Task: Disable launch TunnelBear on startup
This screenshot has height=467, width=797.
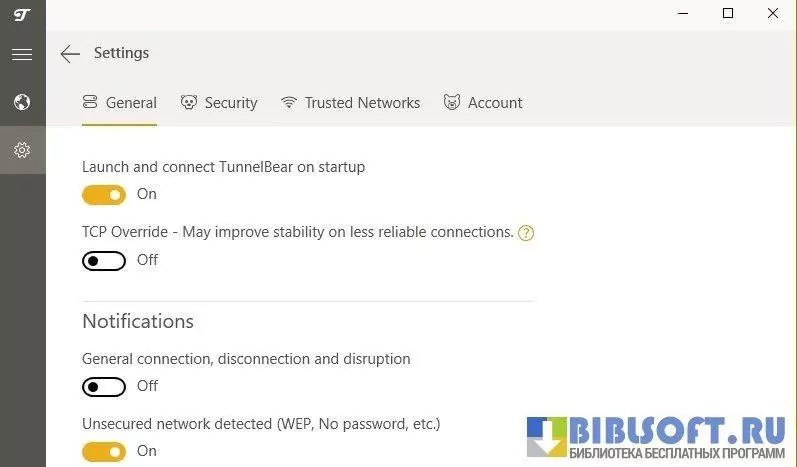Action: (x=104, y=194)
